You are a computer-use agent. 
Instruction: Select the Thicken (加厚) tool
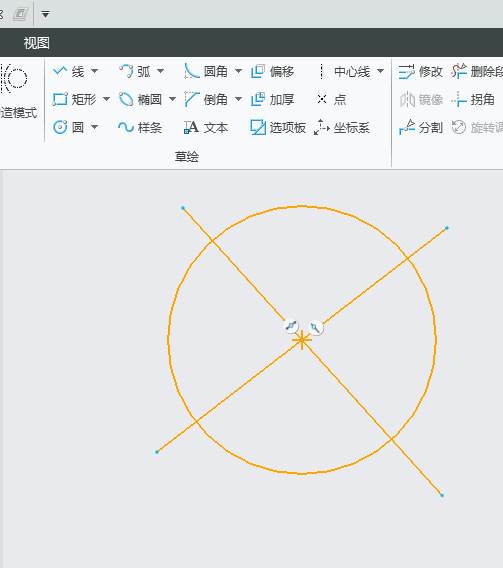pos(272,99)
